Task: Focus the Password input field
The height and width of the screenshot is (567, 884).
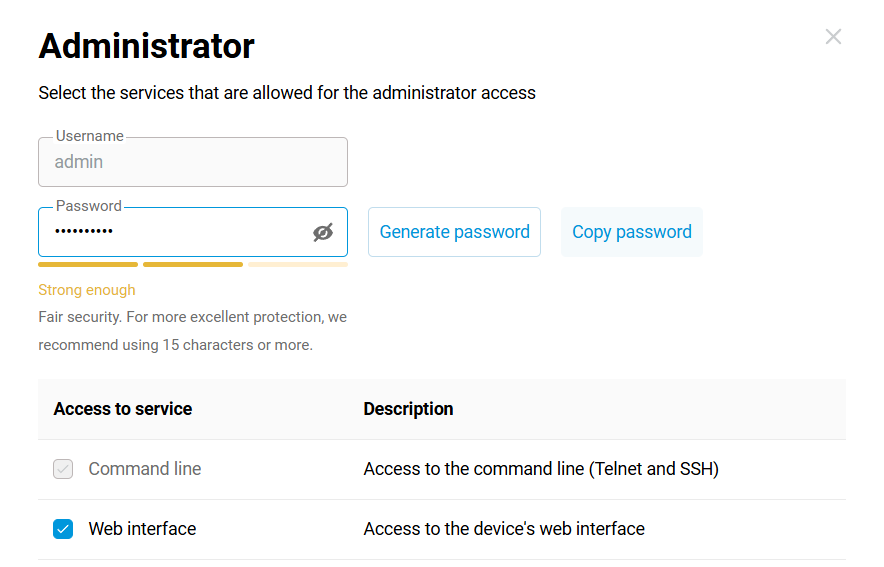Action: (170, 232)
